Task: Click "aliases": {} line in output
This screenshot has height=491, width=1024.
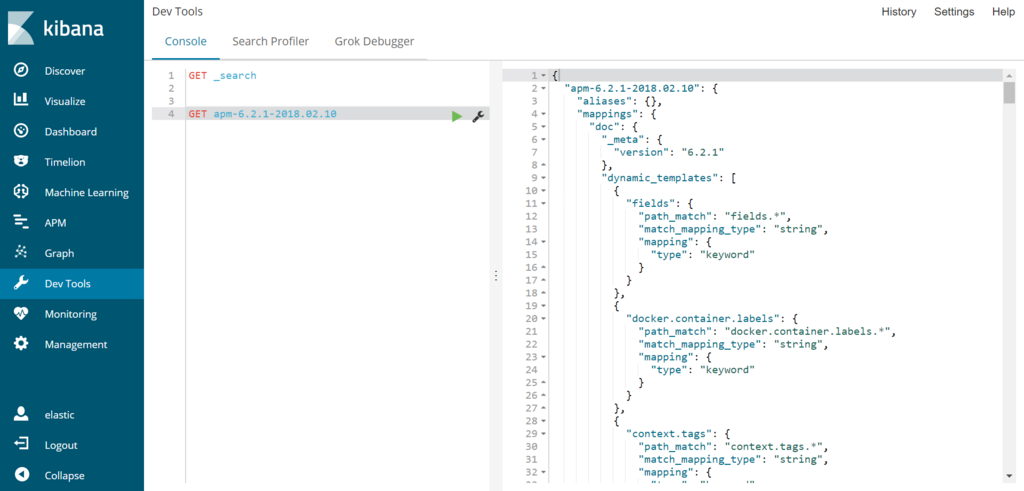Action: coord(620,101)
